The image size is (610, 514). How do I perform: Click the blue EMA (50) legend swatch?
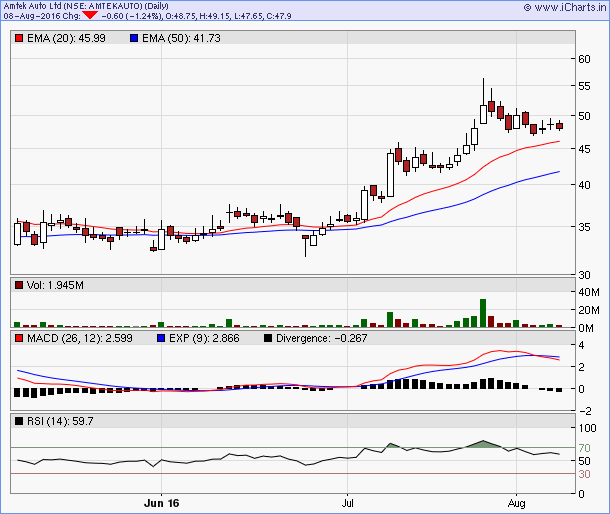[134, 38]
